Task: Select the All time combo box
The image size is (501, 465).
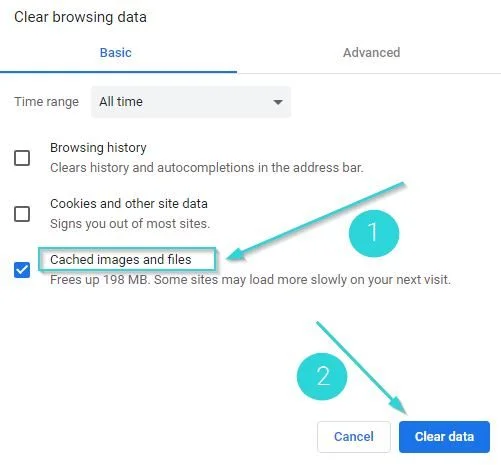Action: 191,102
